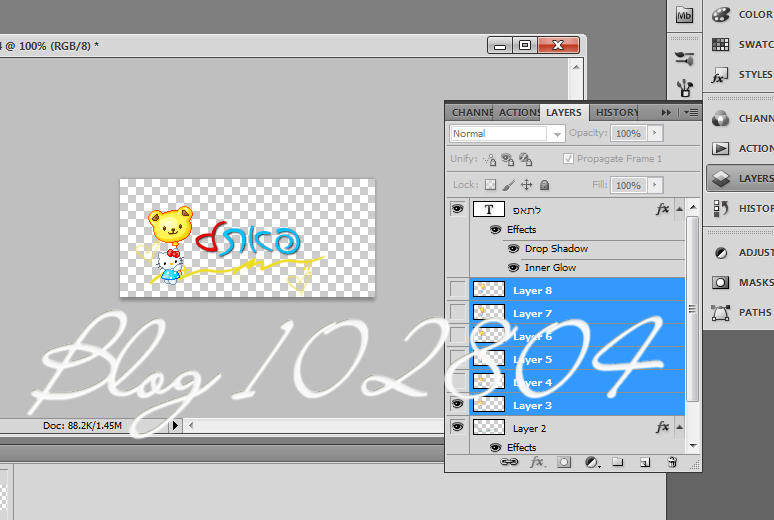
Task: Open the brush presets dock icon
Action: pyautogui.click(x=685, y=88)
